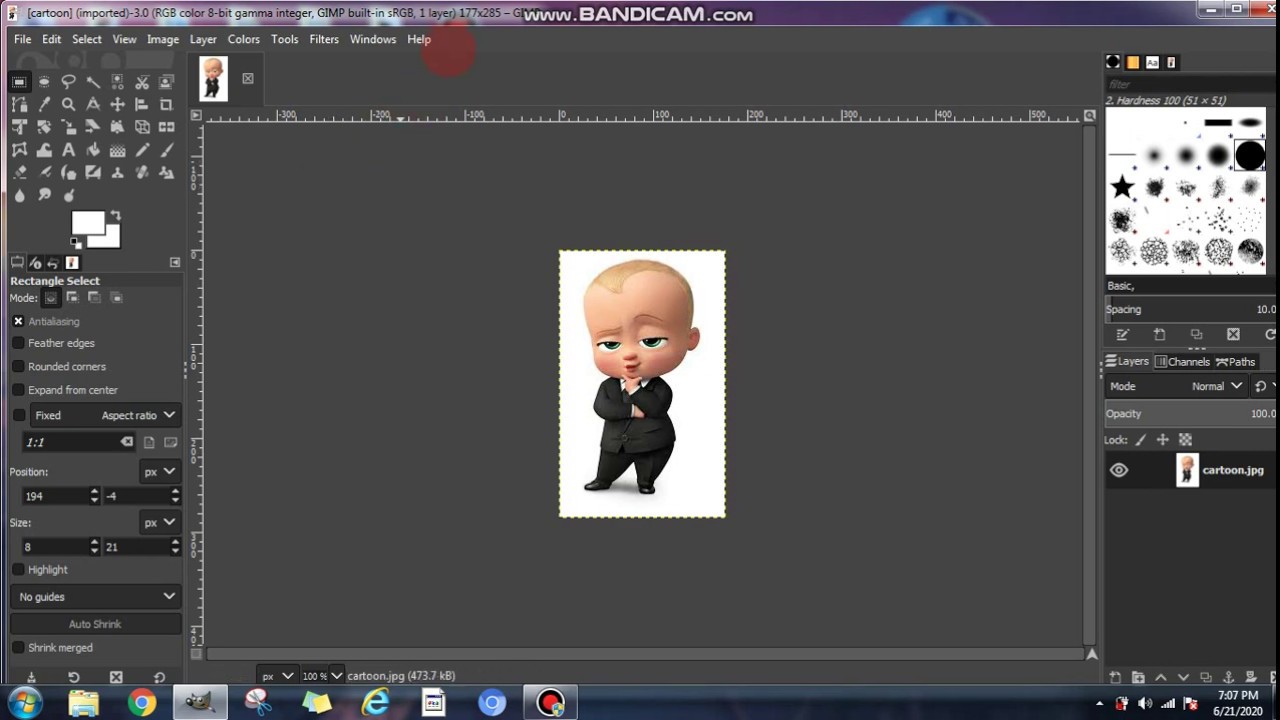Adjust the brush Spacing slider

click(1191, 309)
